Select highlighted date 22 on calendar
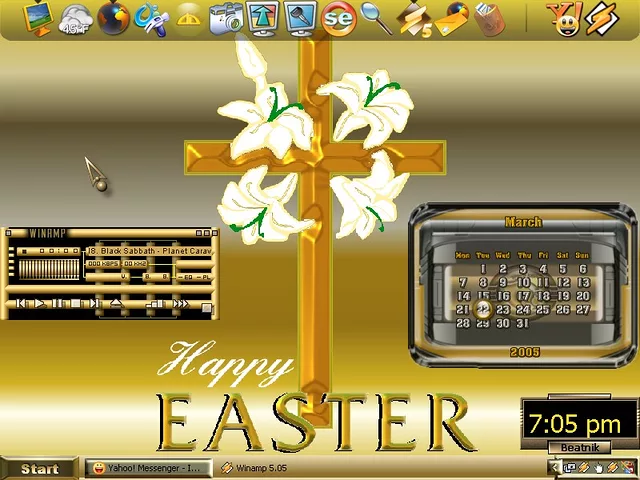The height and width of the screenshot is (480, 640). point(483,309)
